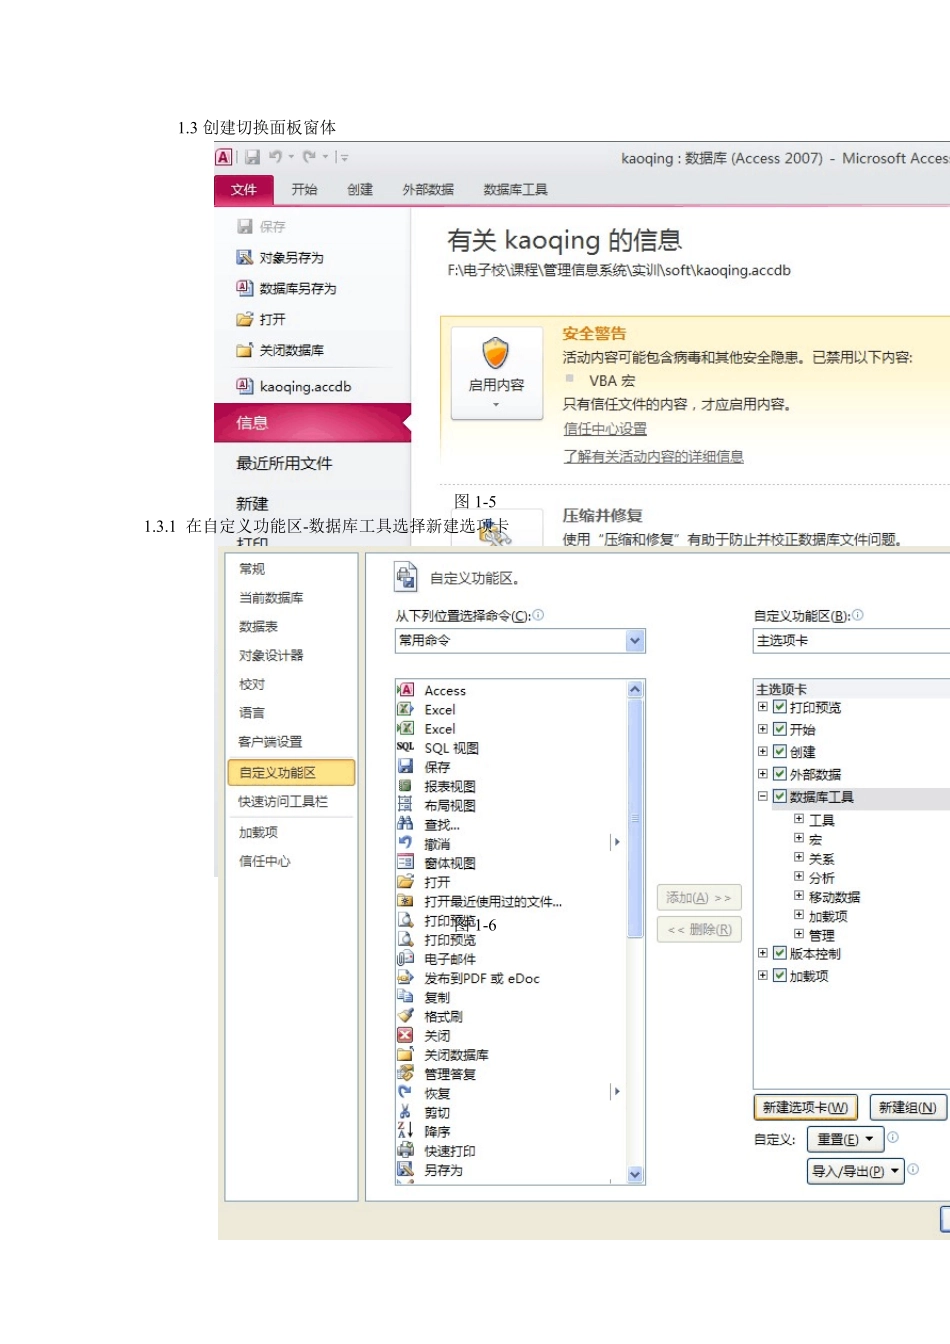Expand the 移动数据 group node
The height and width of the screenshot is (1344, 950).
coord(799,896)
